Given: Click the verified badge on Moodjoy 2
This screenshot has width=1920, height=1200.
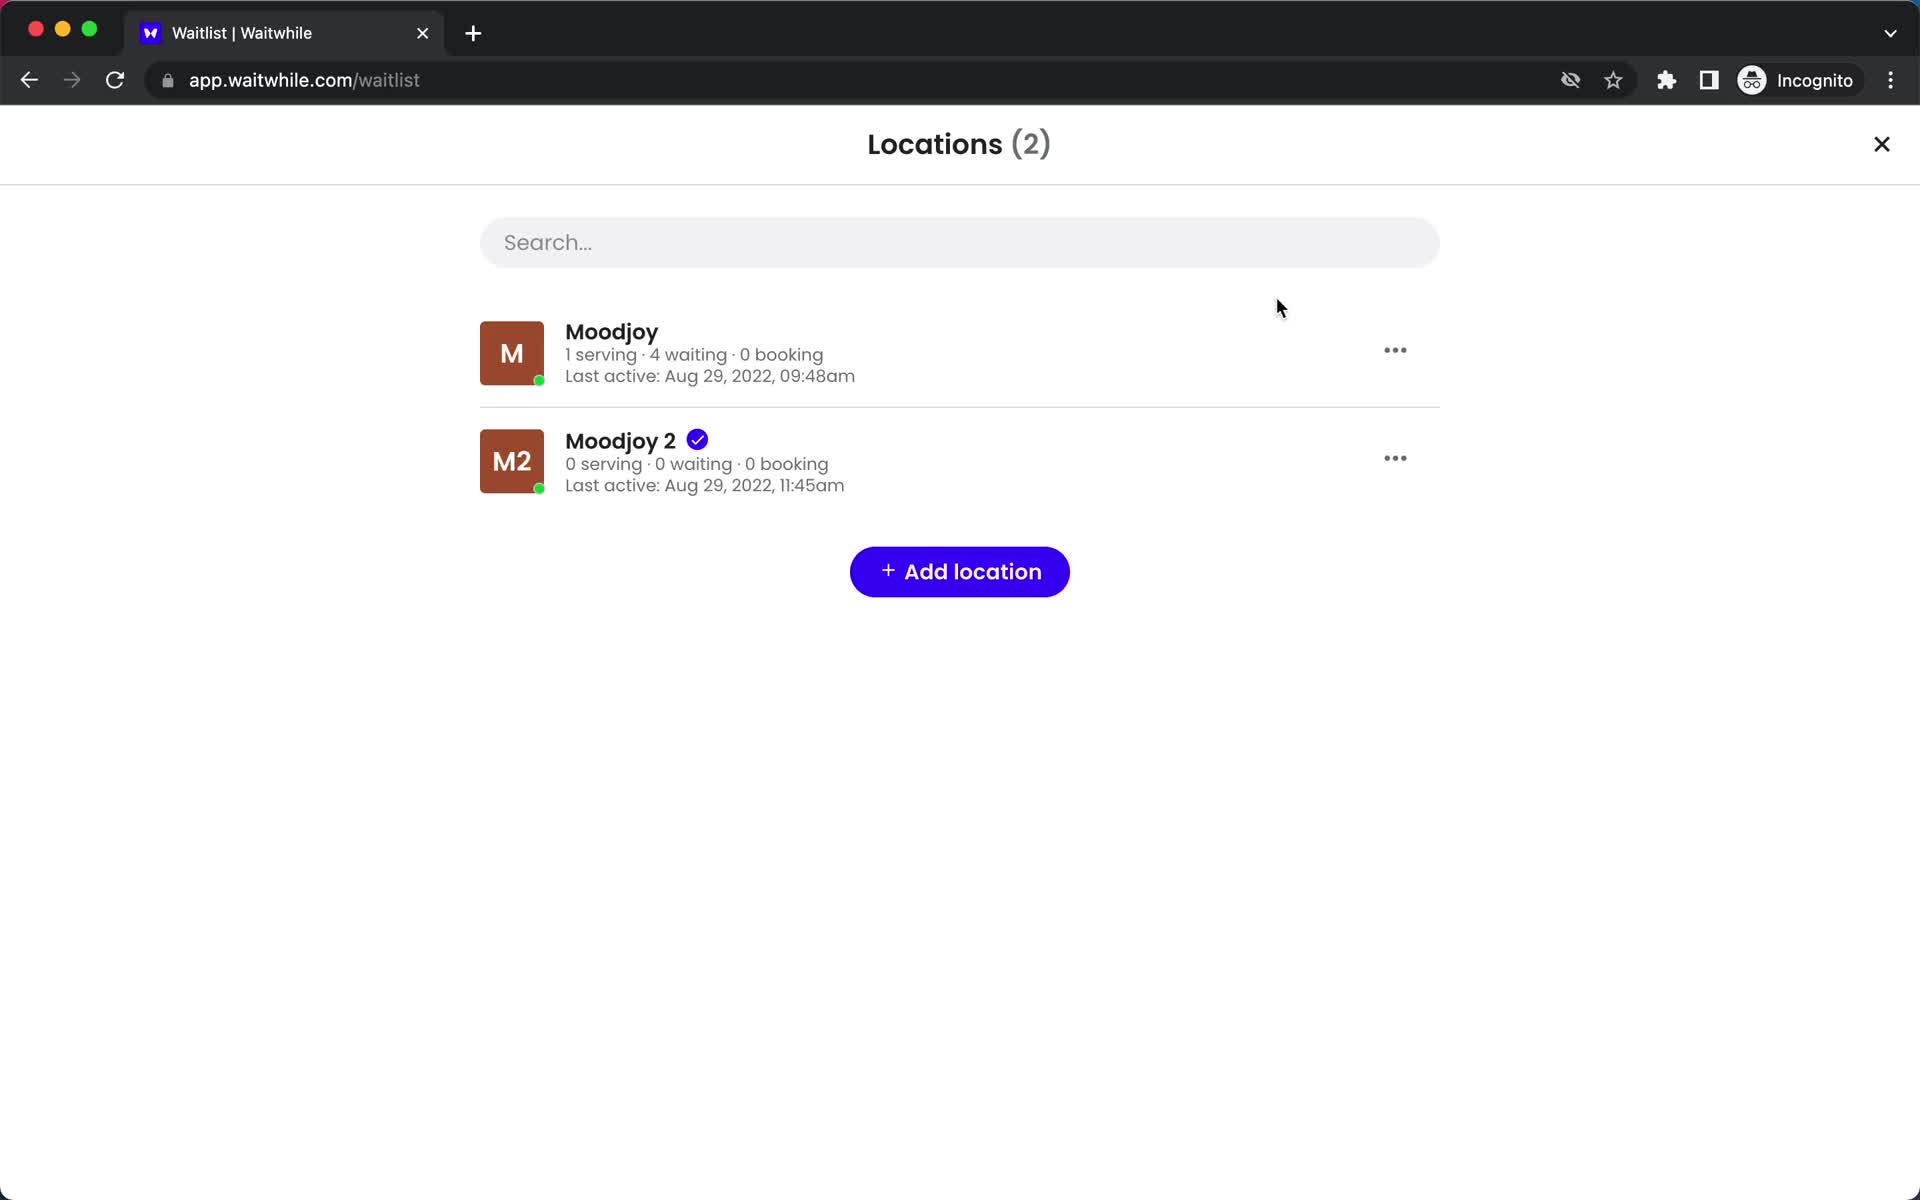Looking at the screenshot, I should click(697, 440).
